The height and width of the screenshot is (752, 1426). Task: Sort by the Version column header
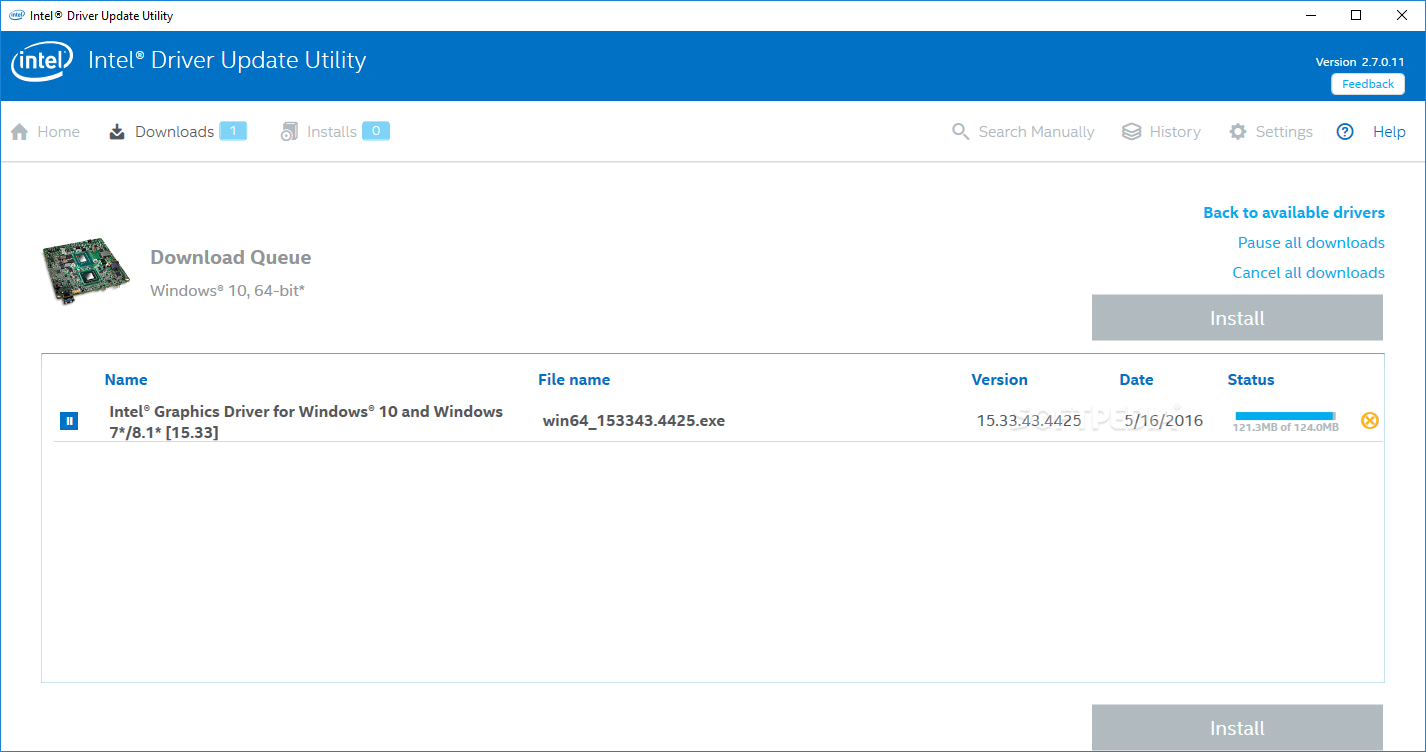(x=999, y=380)
